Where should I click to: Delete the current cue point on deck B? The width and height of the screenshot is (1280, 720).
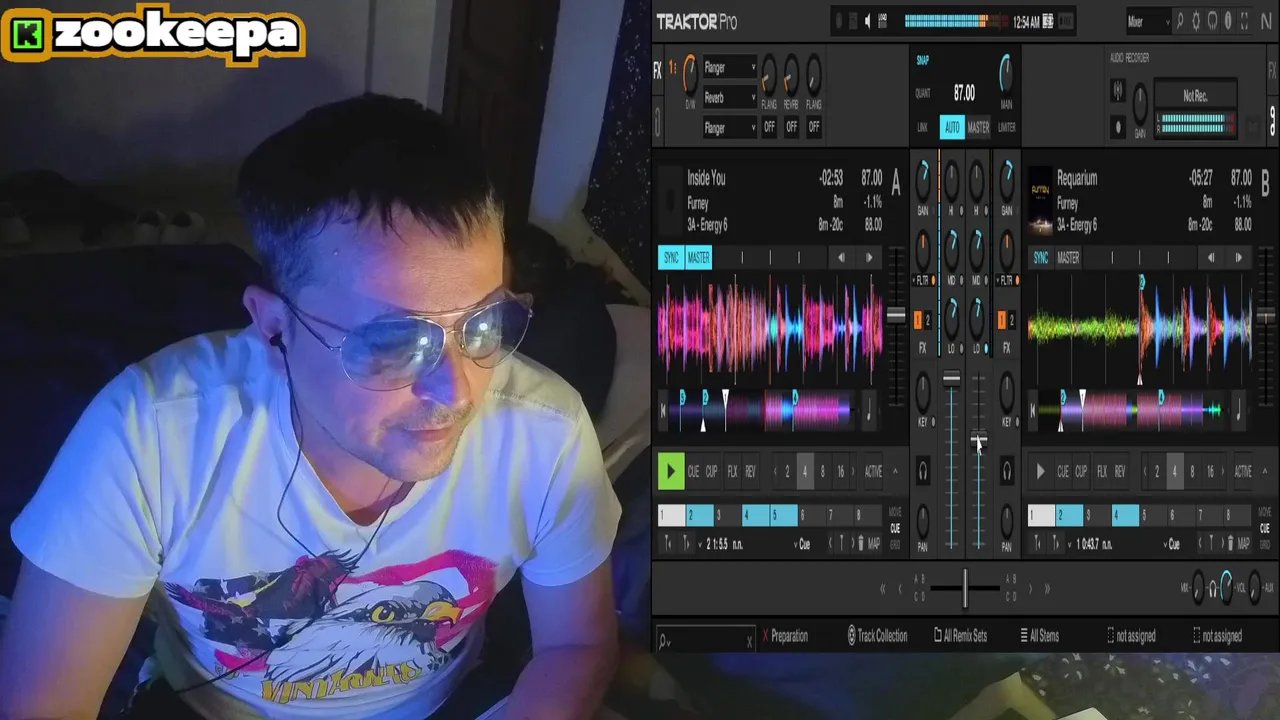[x=1231, y=544]
